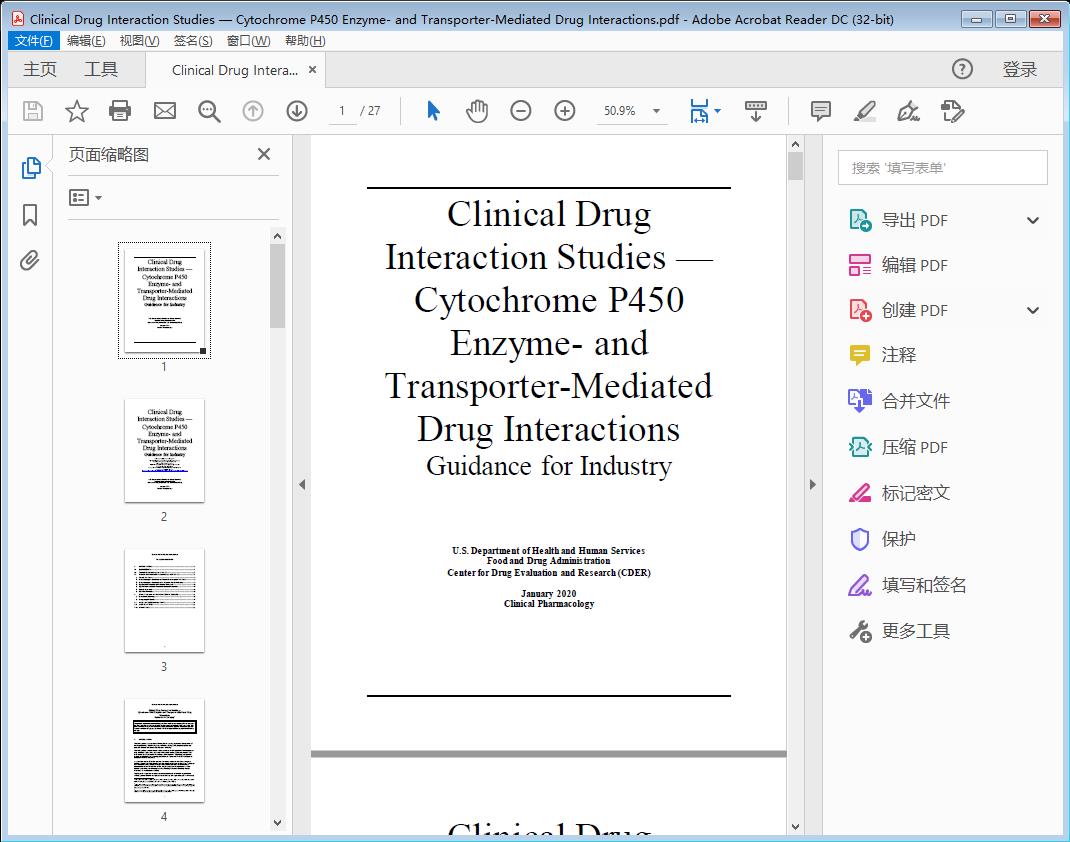Click the 搜索 '填写表单' search field
The height and width of the screenshot is (842, 1070).
click(941, 167)
